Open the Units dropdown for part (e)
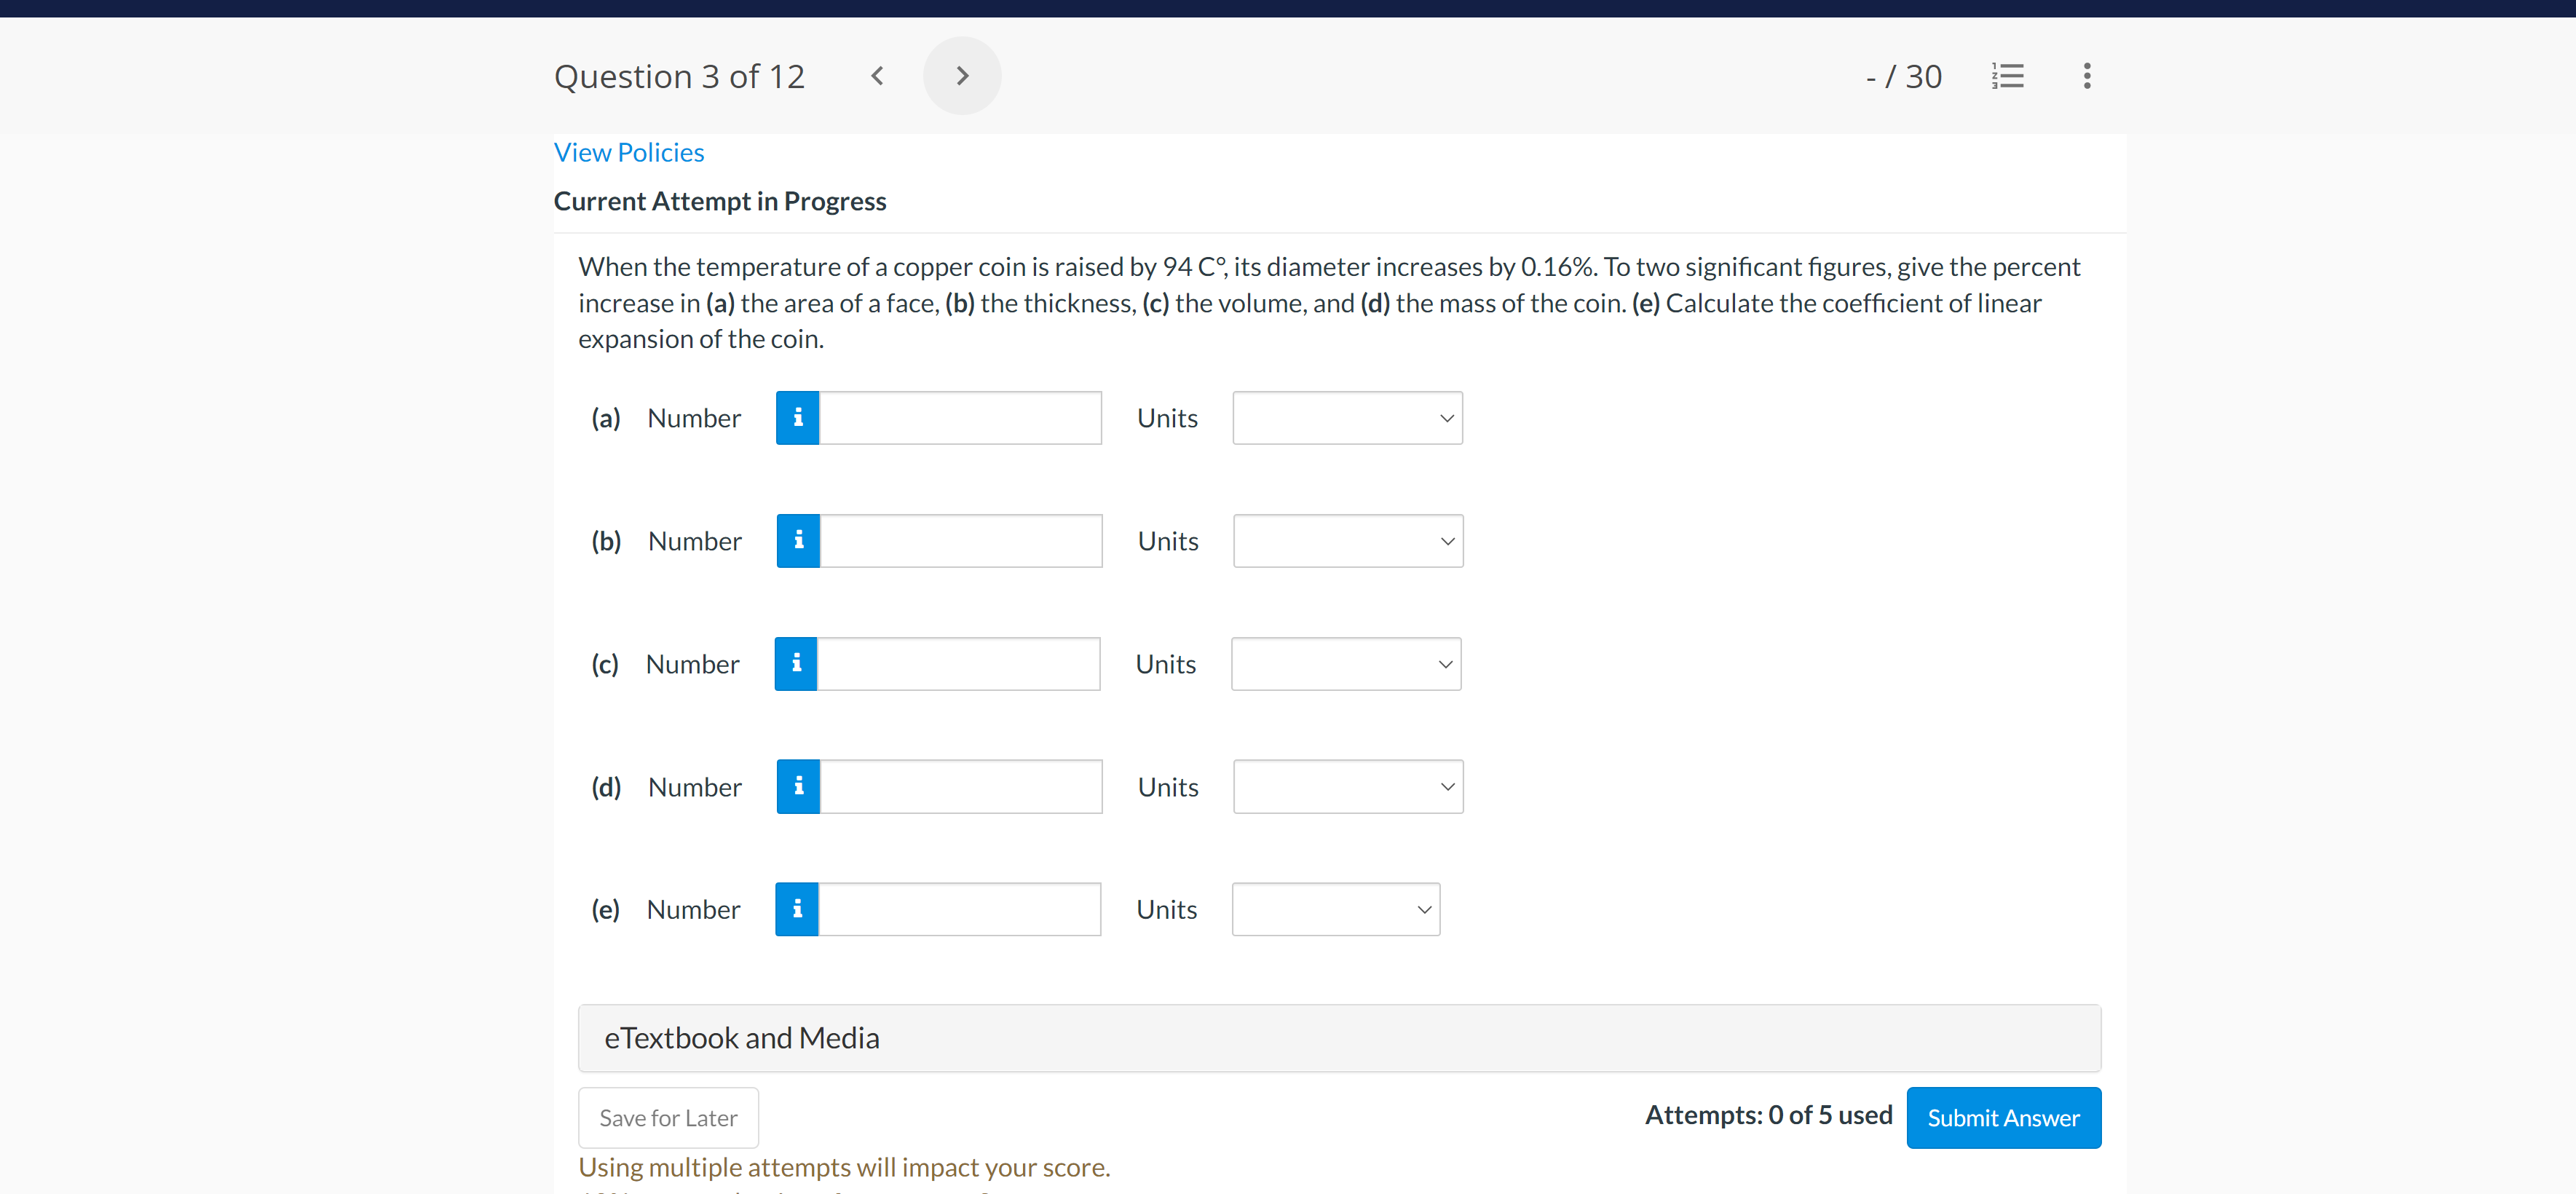2576x1194 pixels. (x=1335, y=908)
